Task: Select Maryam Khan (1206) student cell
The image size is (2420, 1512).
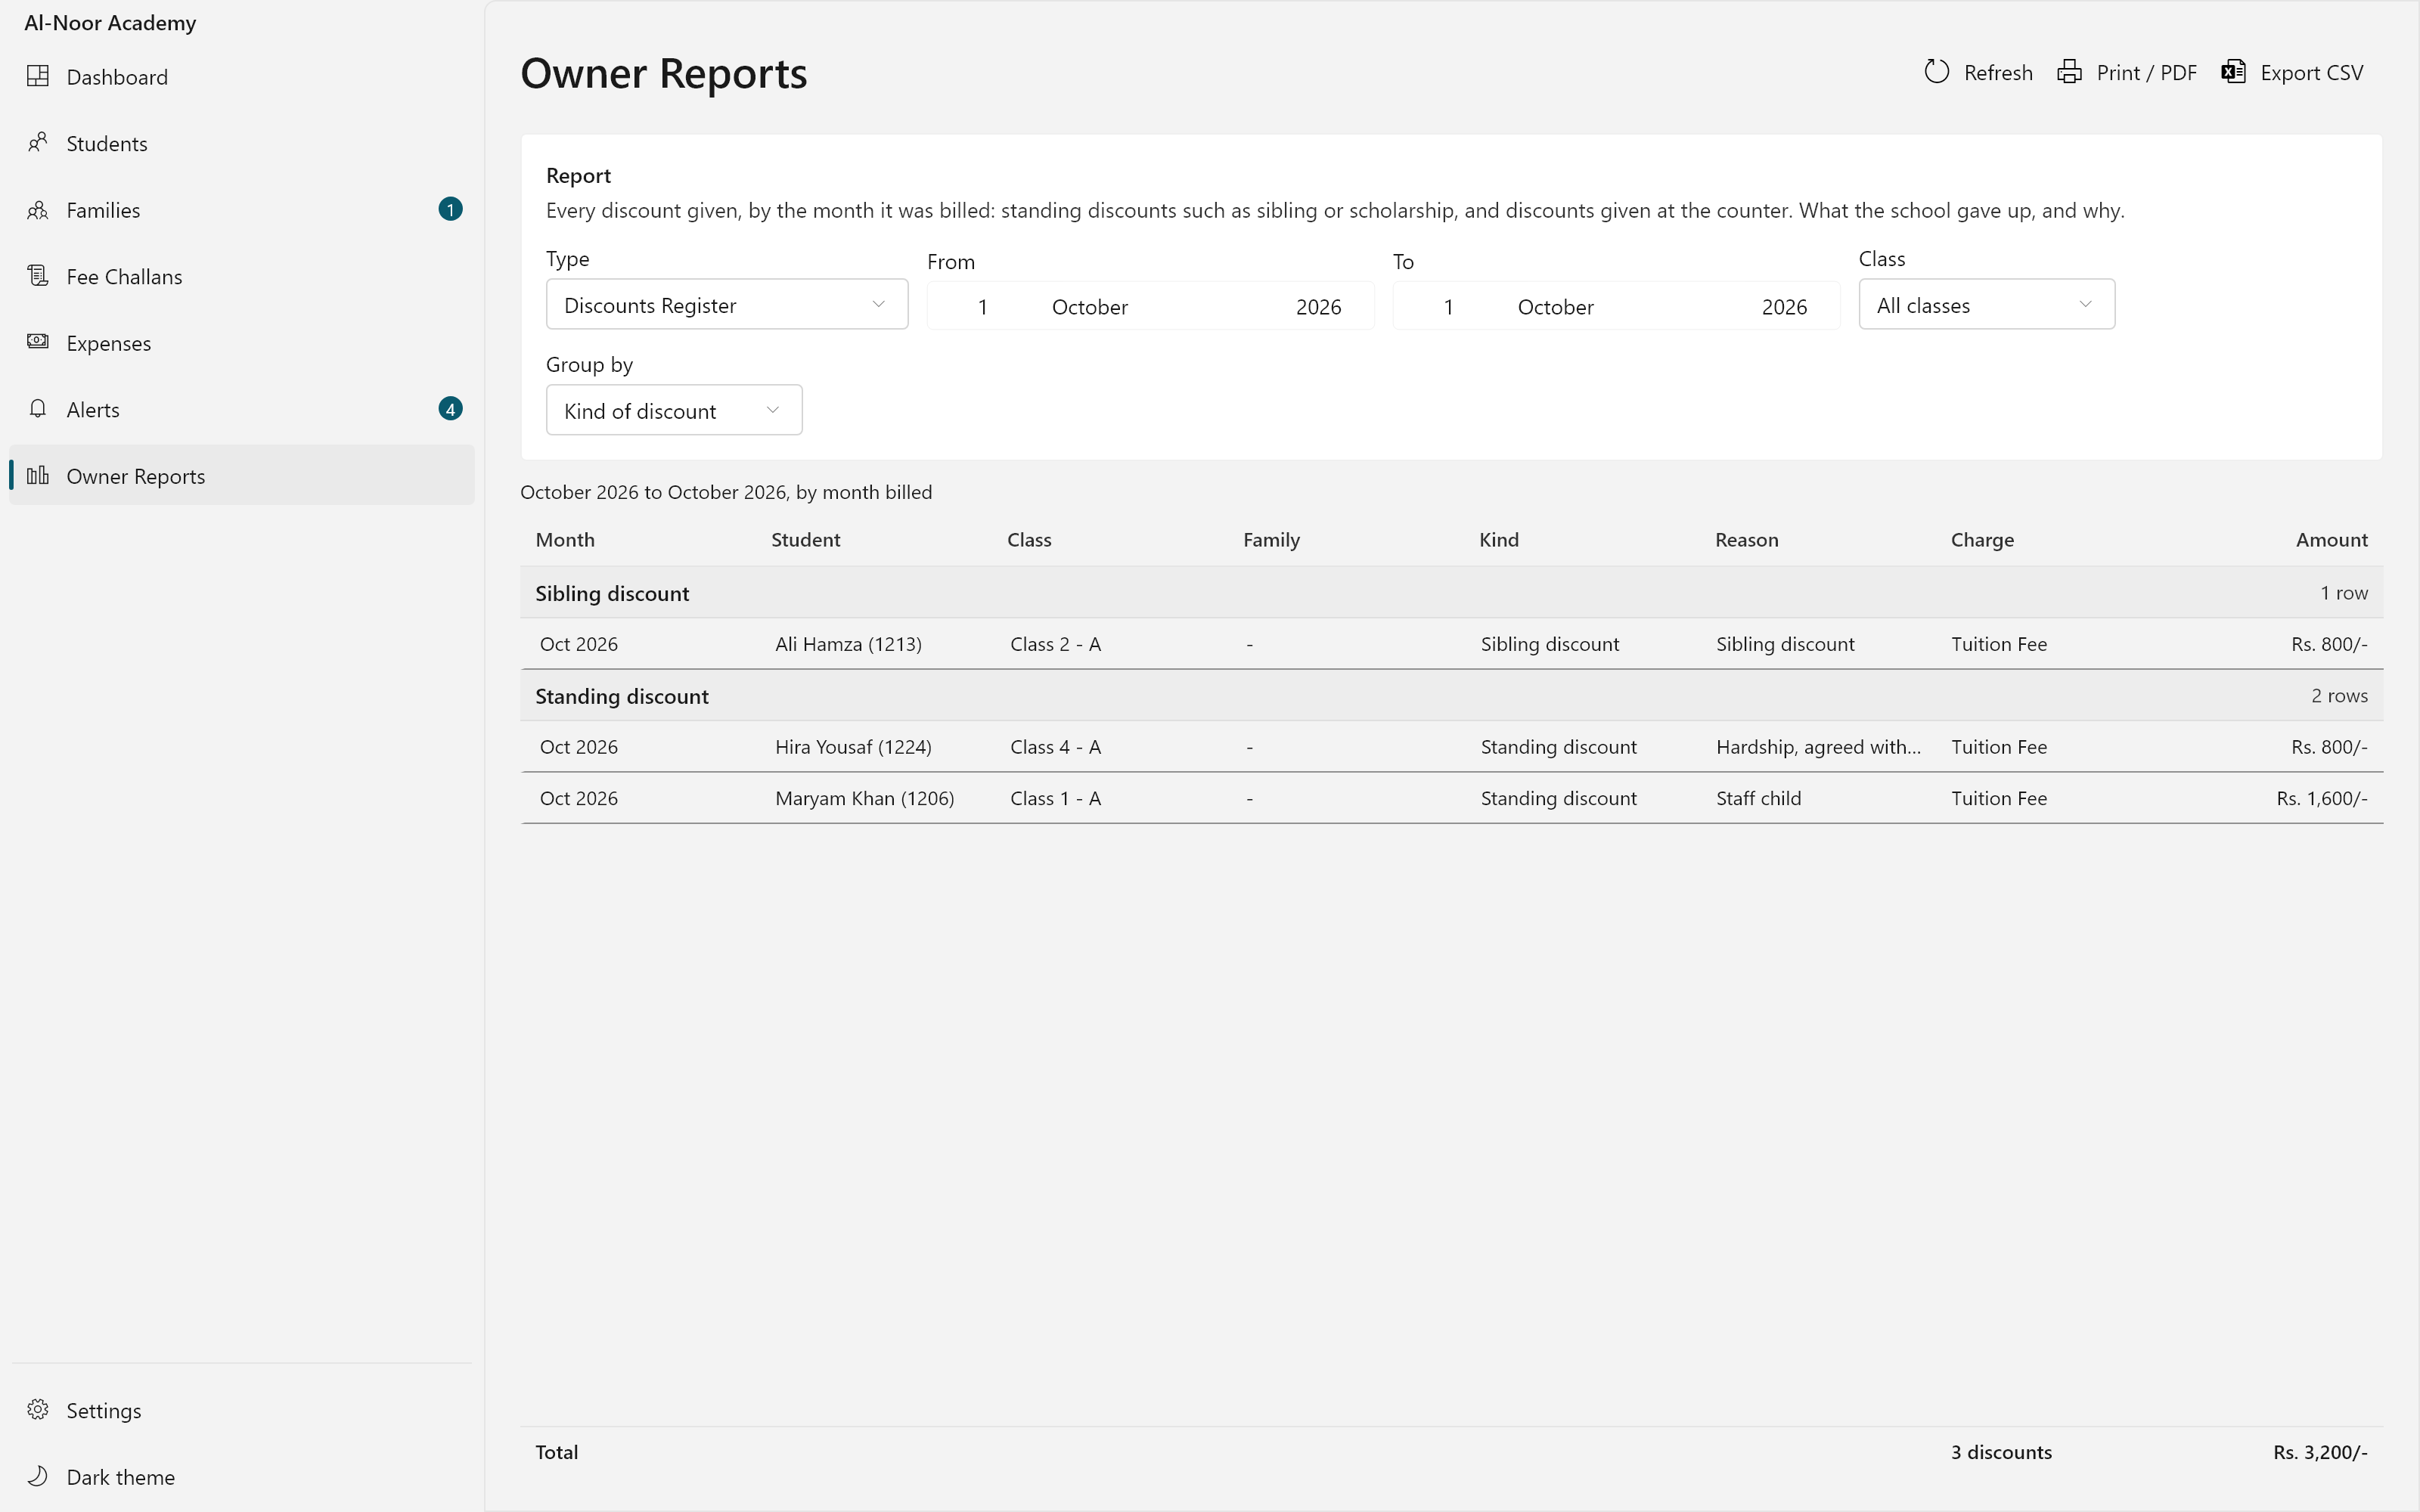Action: [x=864, y=798]
